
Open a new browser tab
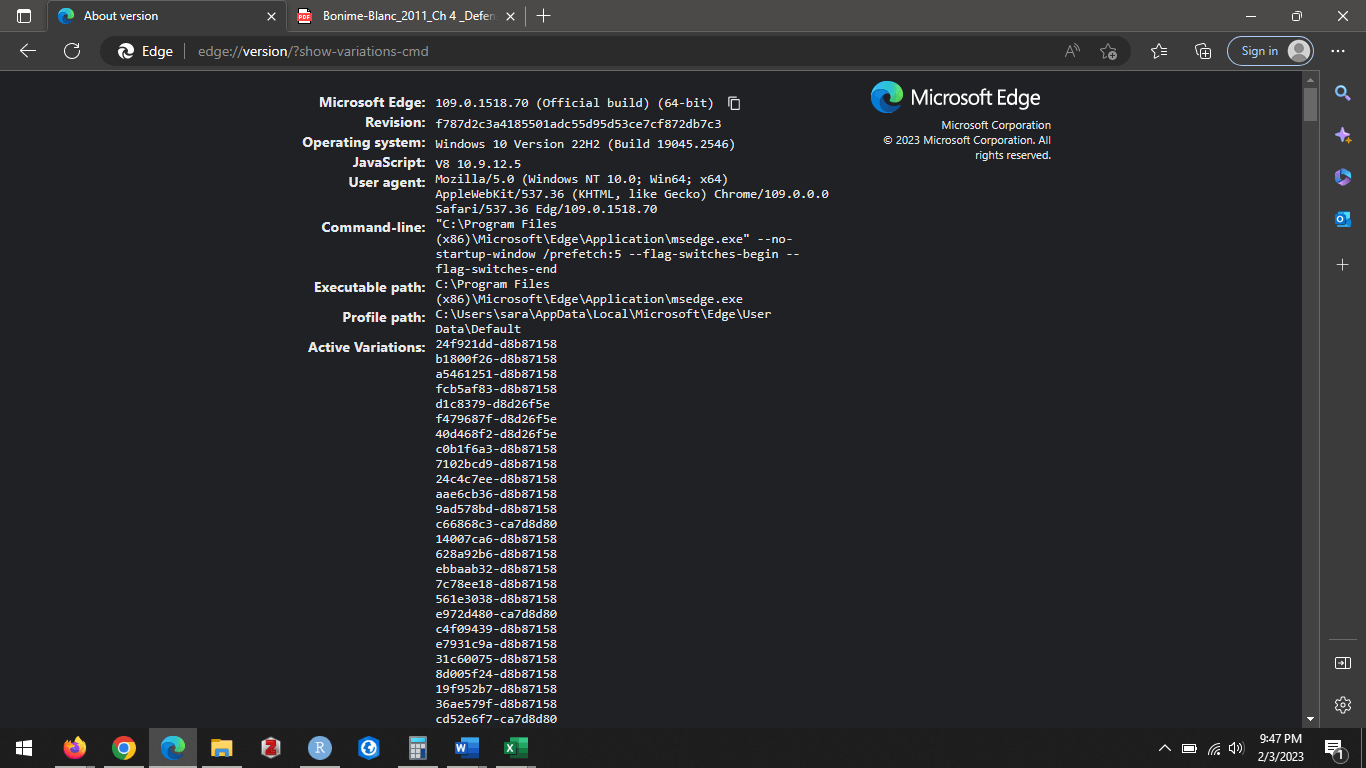click(x=543, y=16)
